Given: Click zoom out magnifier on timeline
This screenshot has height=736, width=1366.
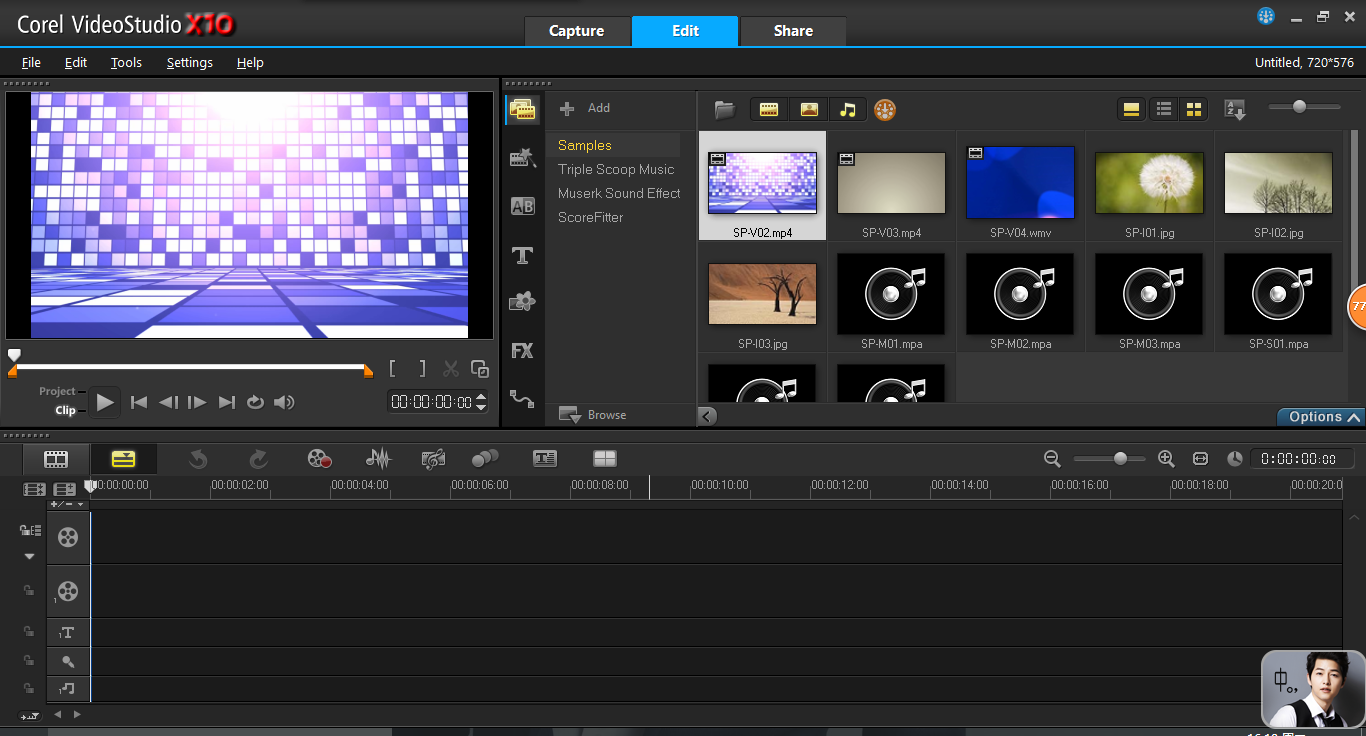Looking at the screenshot, I should click(1052, 458).
